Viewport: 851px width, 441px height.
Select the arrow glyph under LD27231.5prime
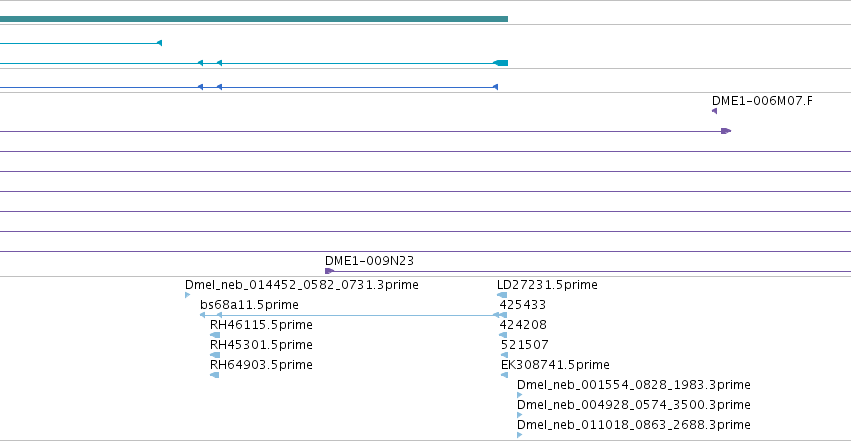click(502, 295)
